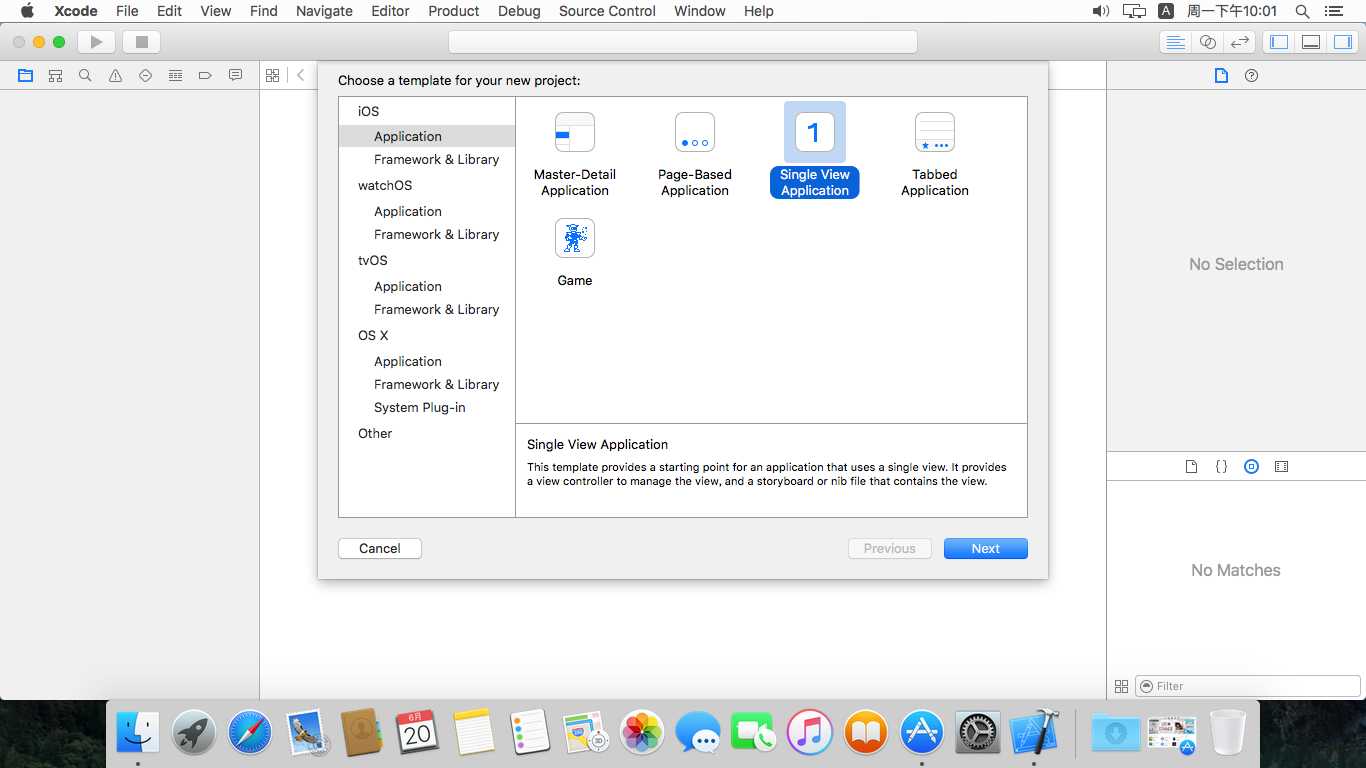
Task: Open the Source Control menu
Action: coord(607,11)
